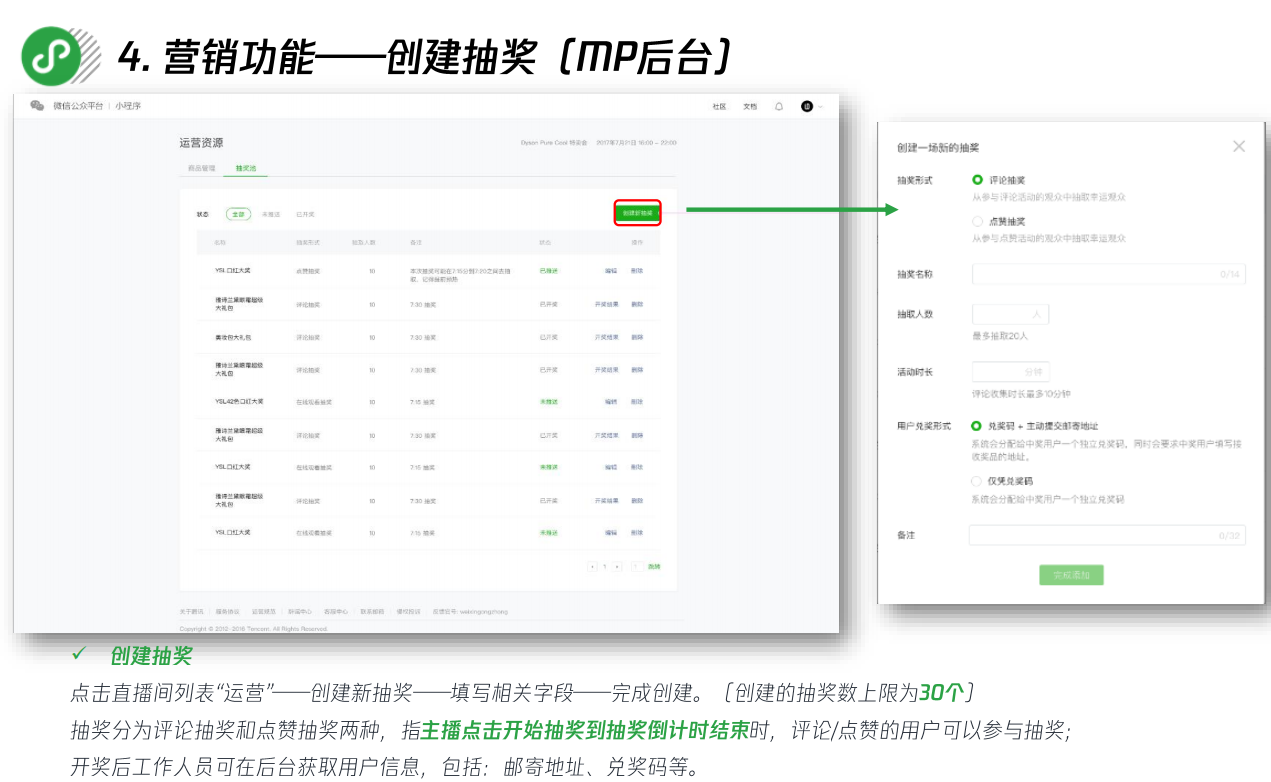Click the 微信公众平台 header title
Screen dimensions: 1271x782
[x=78, y=106]
